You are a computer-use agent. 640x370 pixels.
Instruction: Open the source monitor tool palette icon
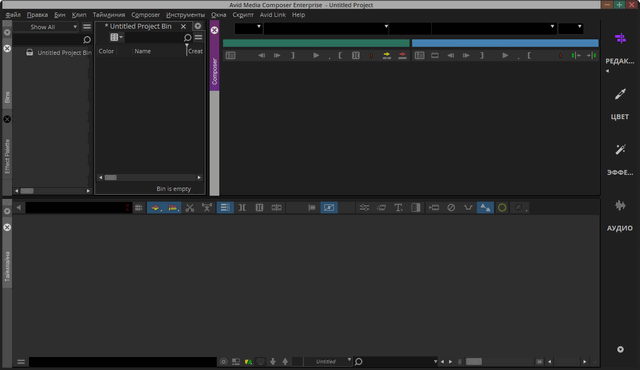231,55
